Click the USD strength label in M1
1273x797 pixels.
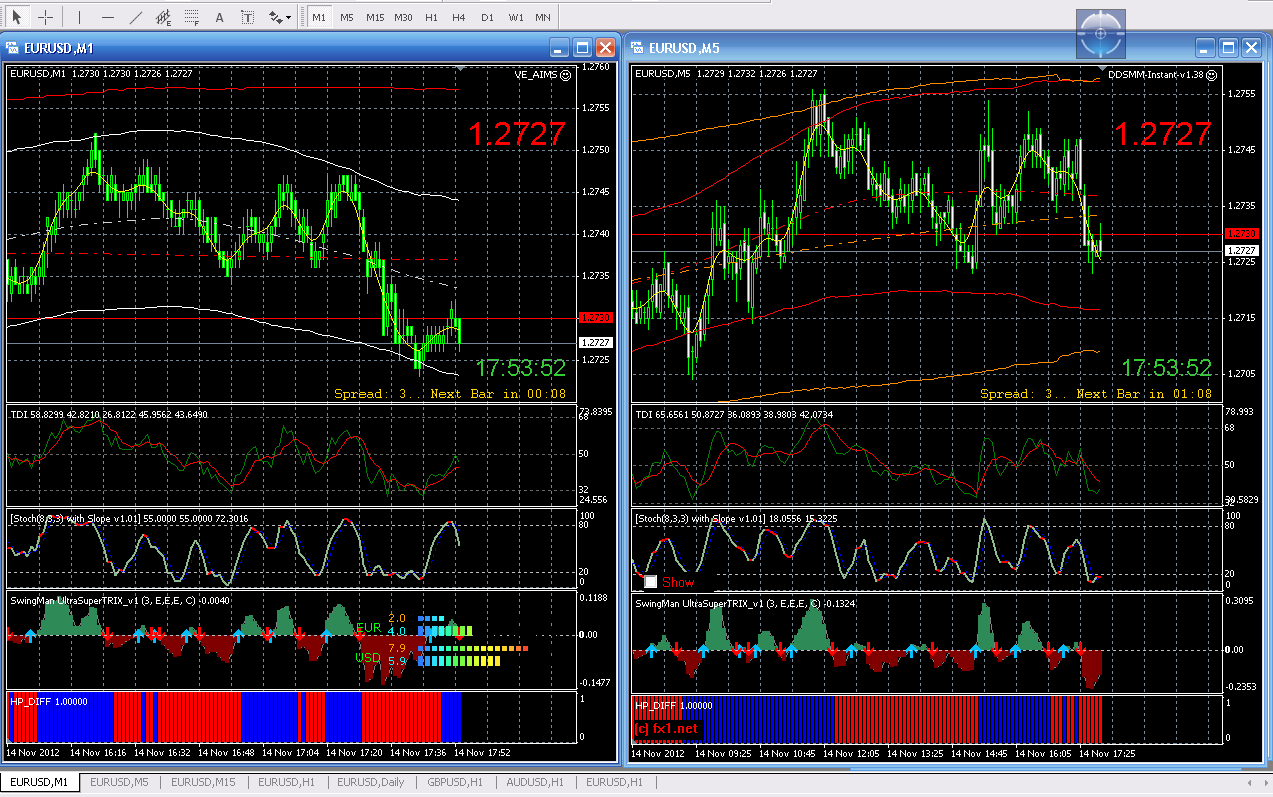pyautogui.click(x=367, y=658)
